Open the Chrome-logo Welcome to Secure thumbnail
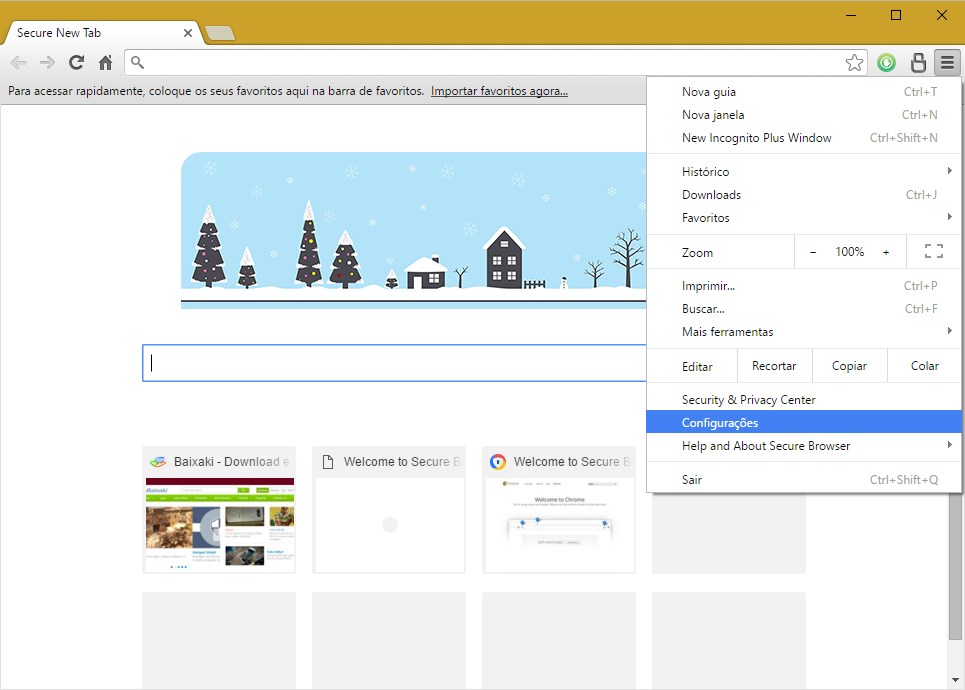 coord(559,510)
